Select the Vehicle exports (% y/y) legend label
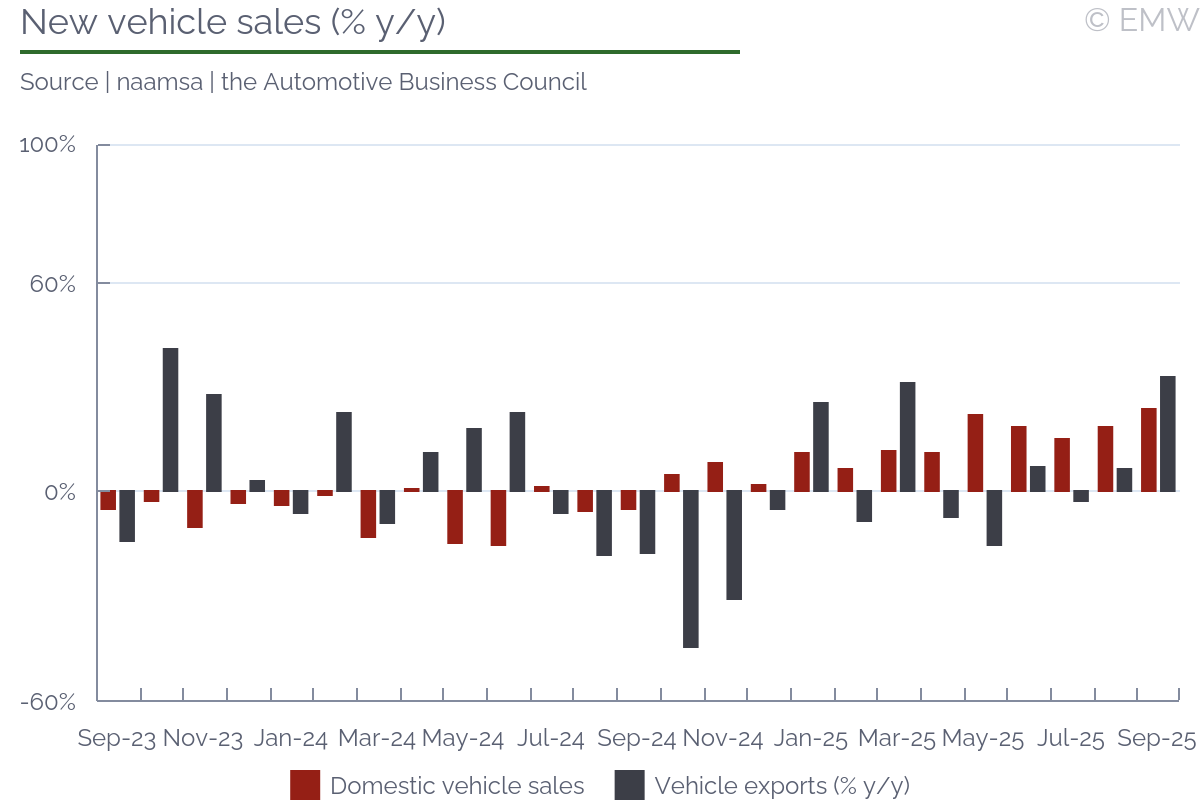Screen dimensions: 1200x800 782,786
